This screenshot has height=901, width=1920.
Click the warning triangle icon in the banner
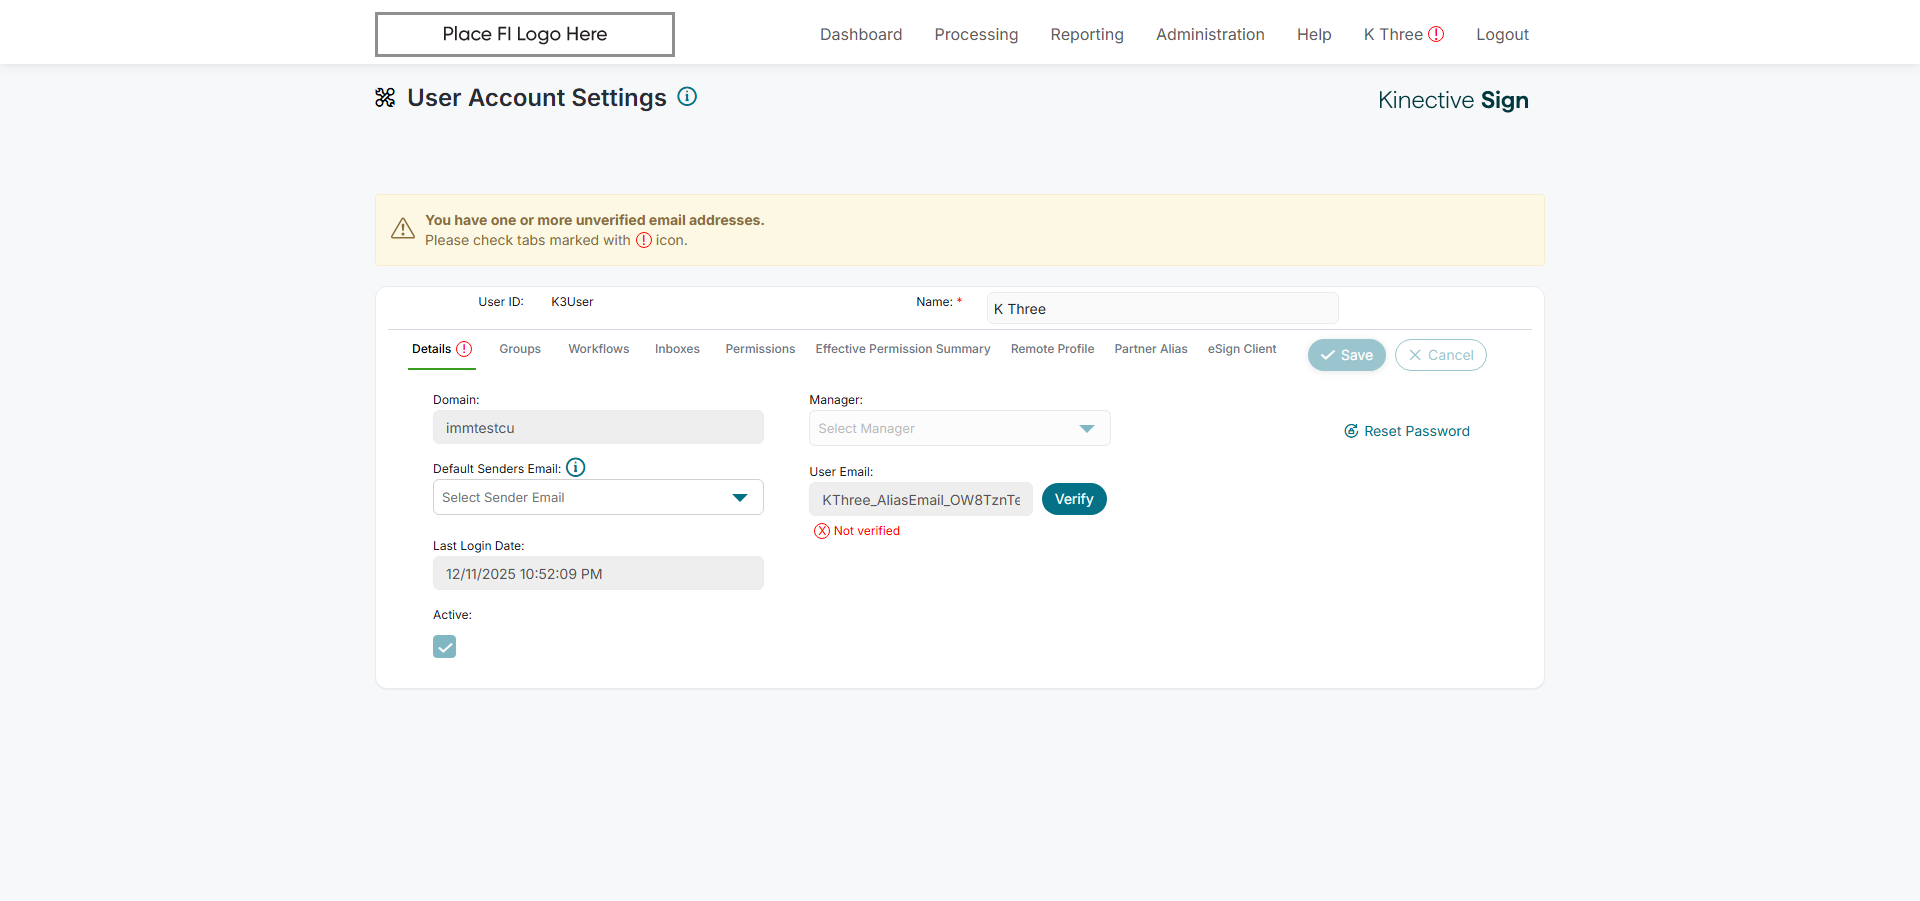403,229
